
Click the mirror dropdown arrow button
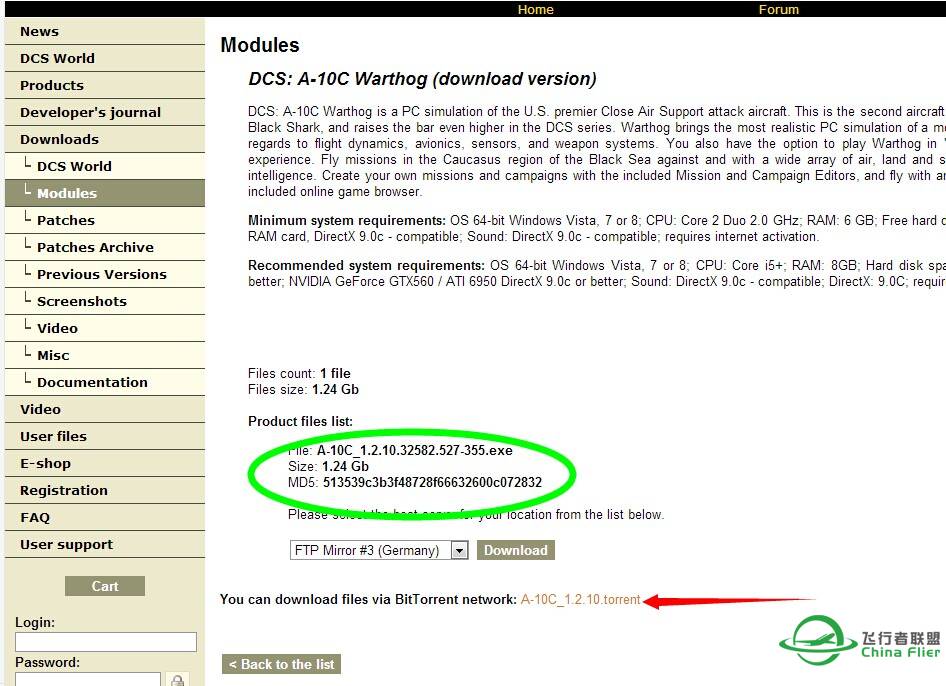[460, 550]
